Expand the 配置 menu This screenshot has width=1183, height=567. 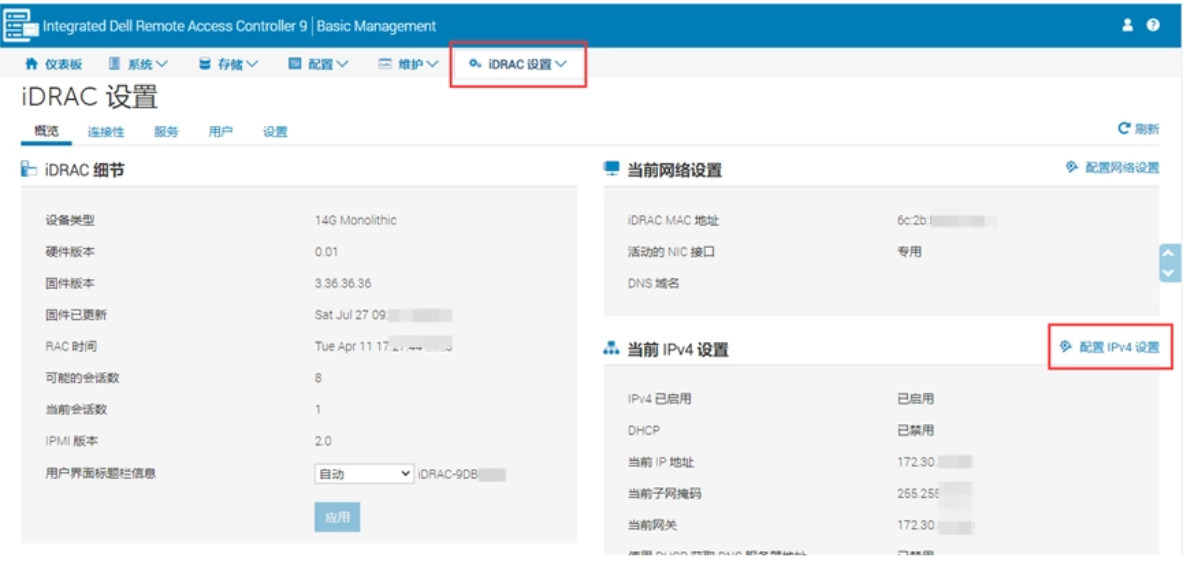point(318,64)
